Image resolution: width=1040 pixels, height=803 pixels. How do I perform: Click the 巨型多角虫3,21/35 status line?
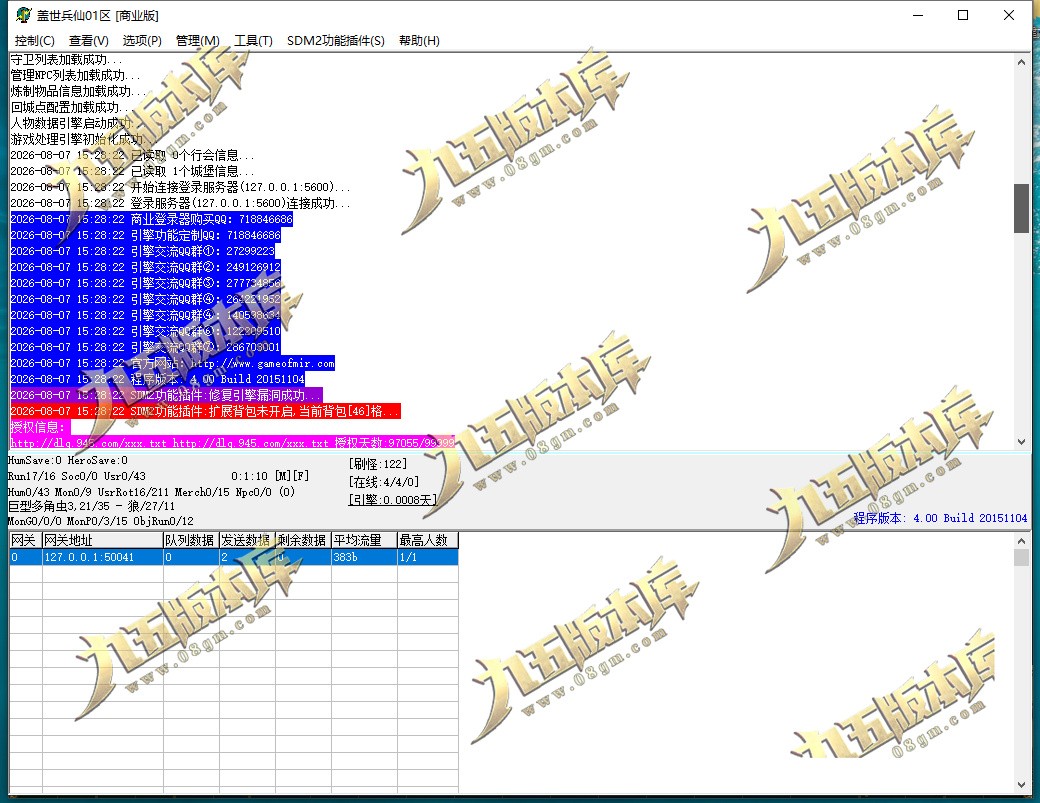pyautogui.click(x=92, y=506)
